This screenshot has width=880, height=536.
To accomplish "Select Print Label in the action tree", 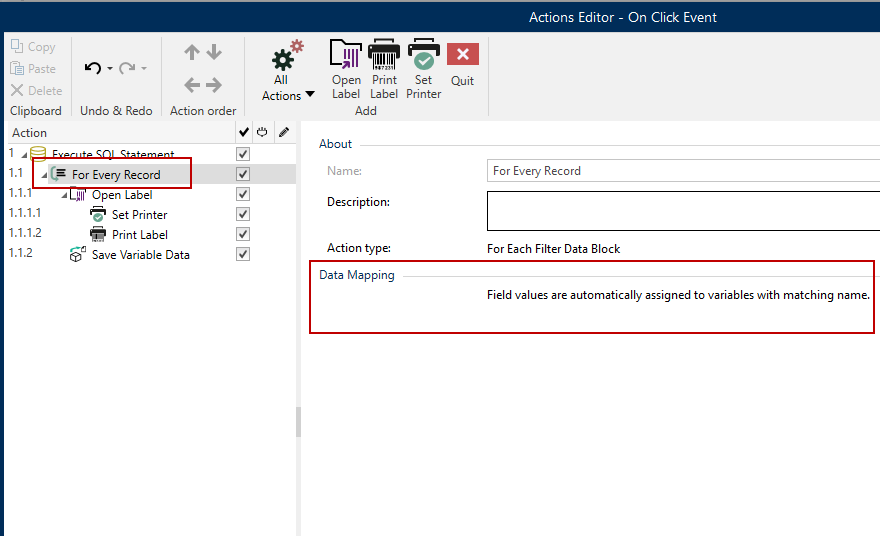I will (139, 235).
